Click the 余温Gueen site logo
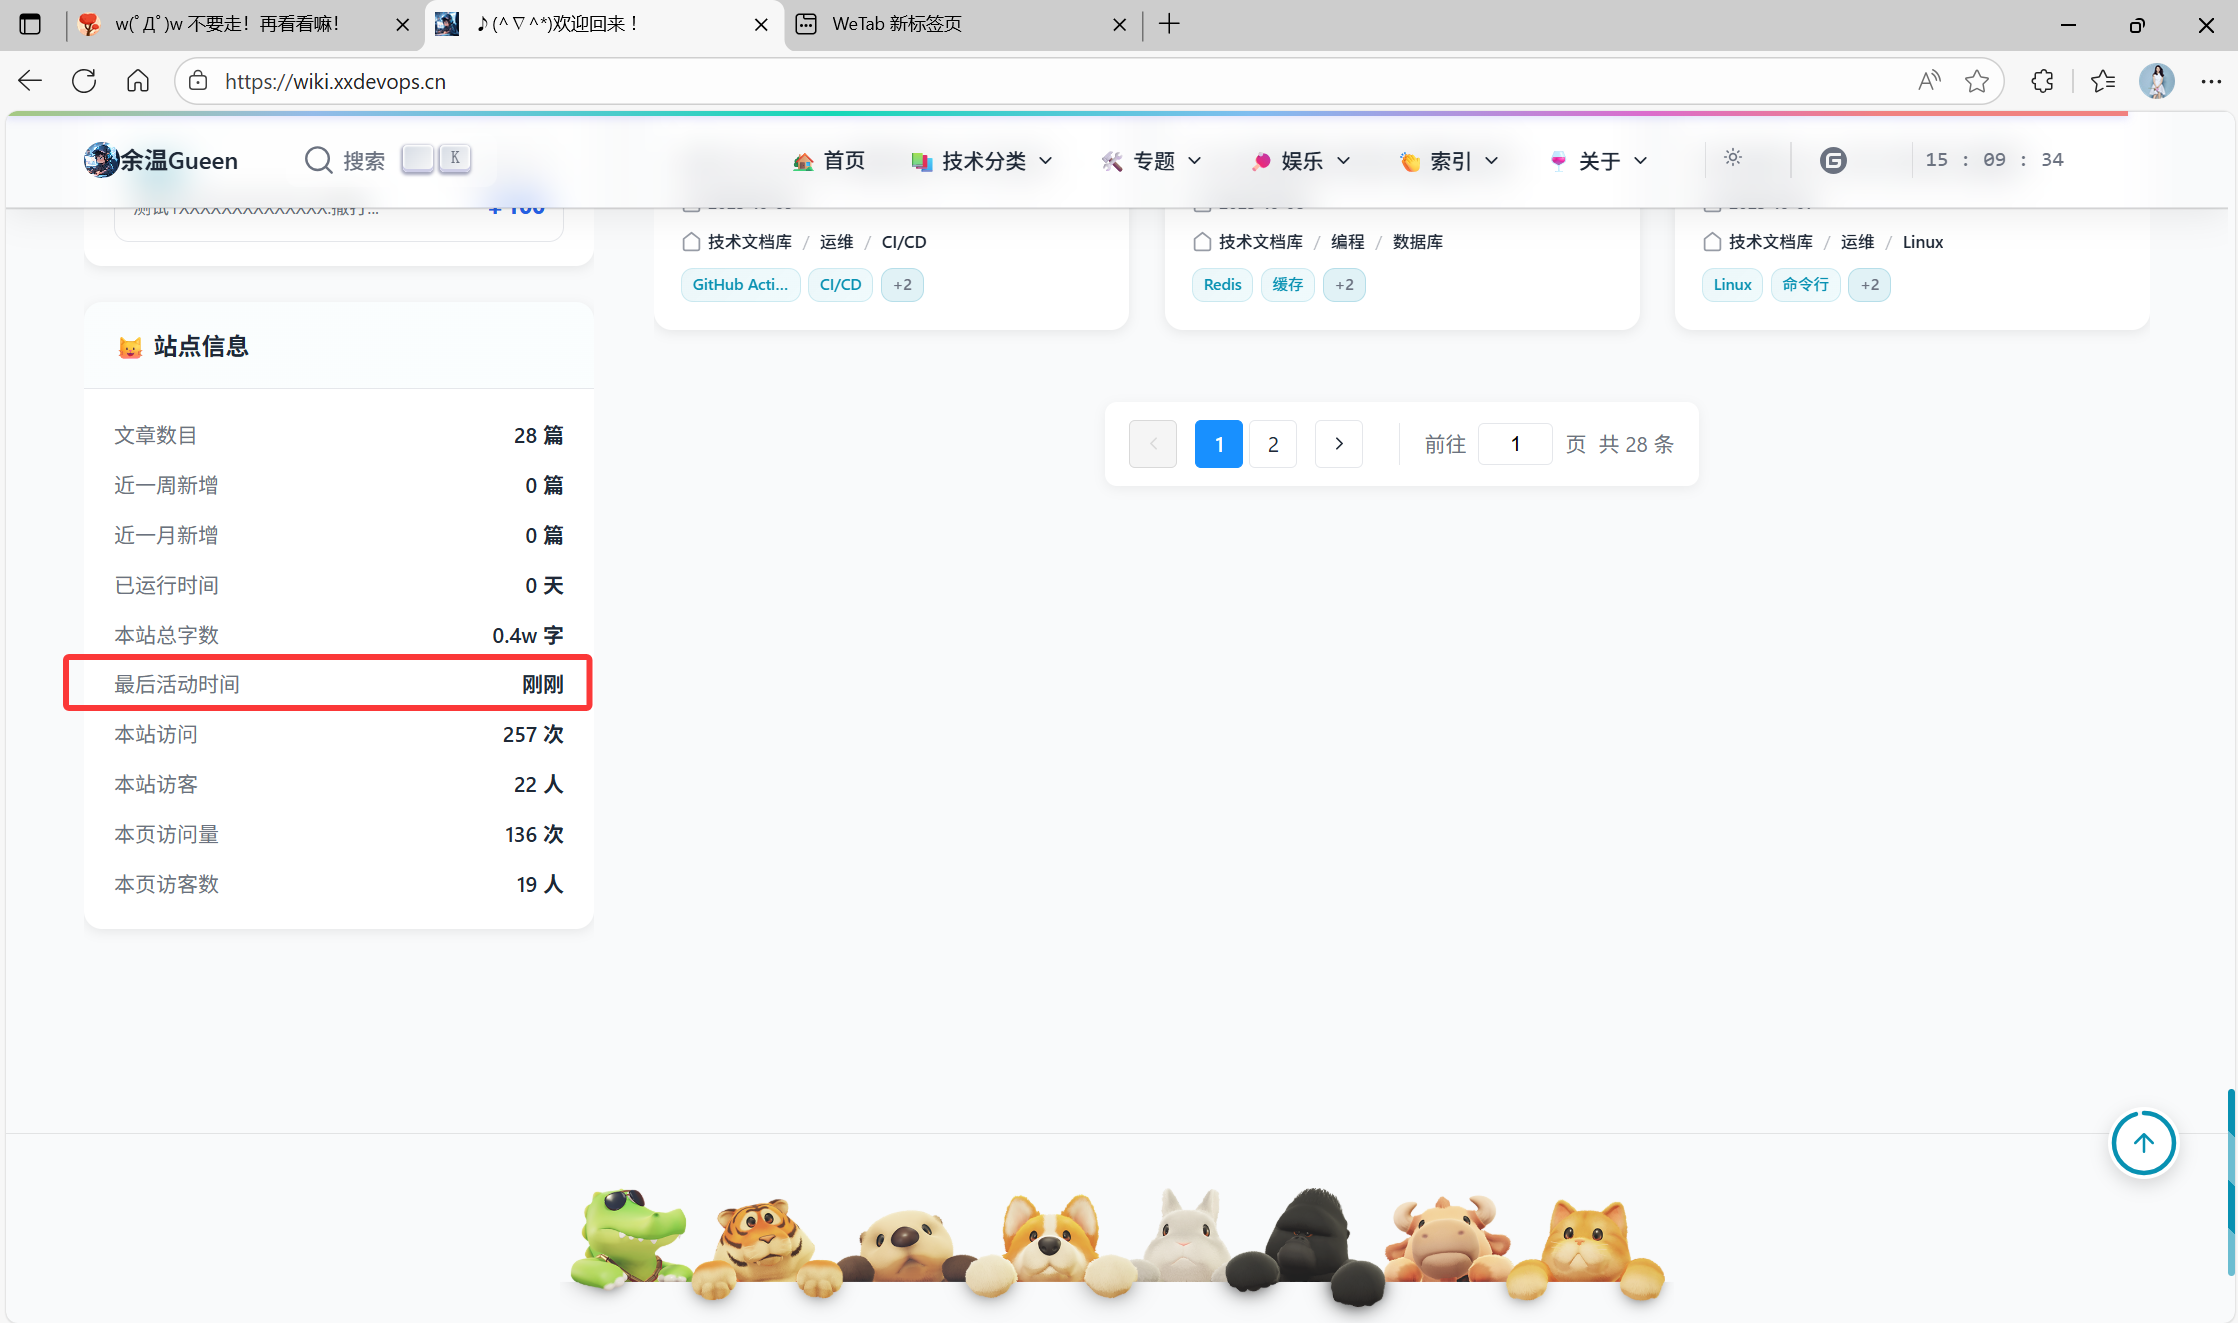 coord(162,160)
